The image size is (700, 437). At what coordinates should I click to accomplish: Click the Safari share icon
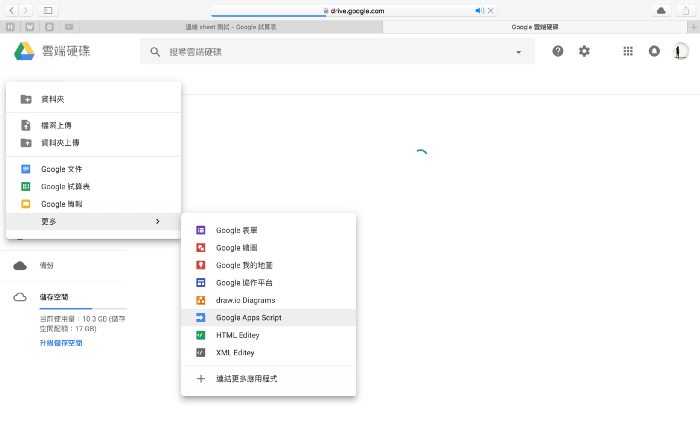pos(686,10)
